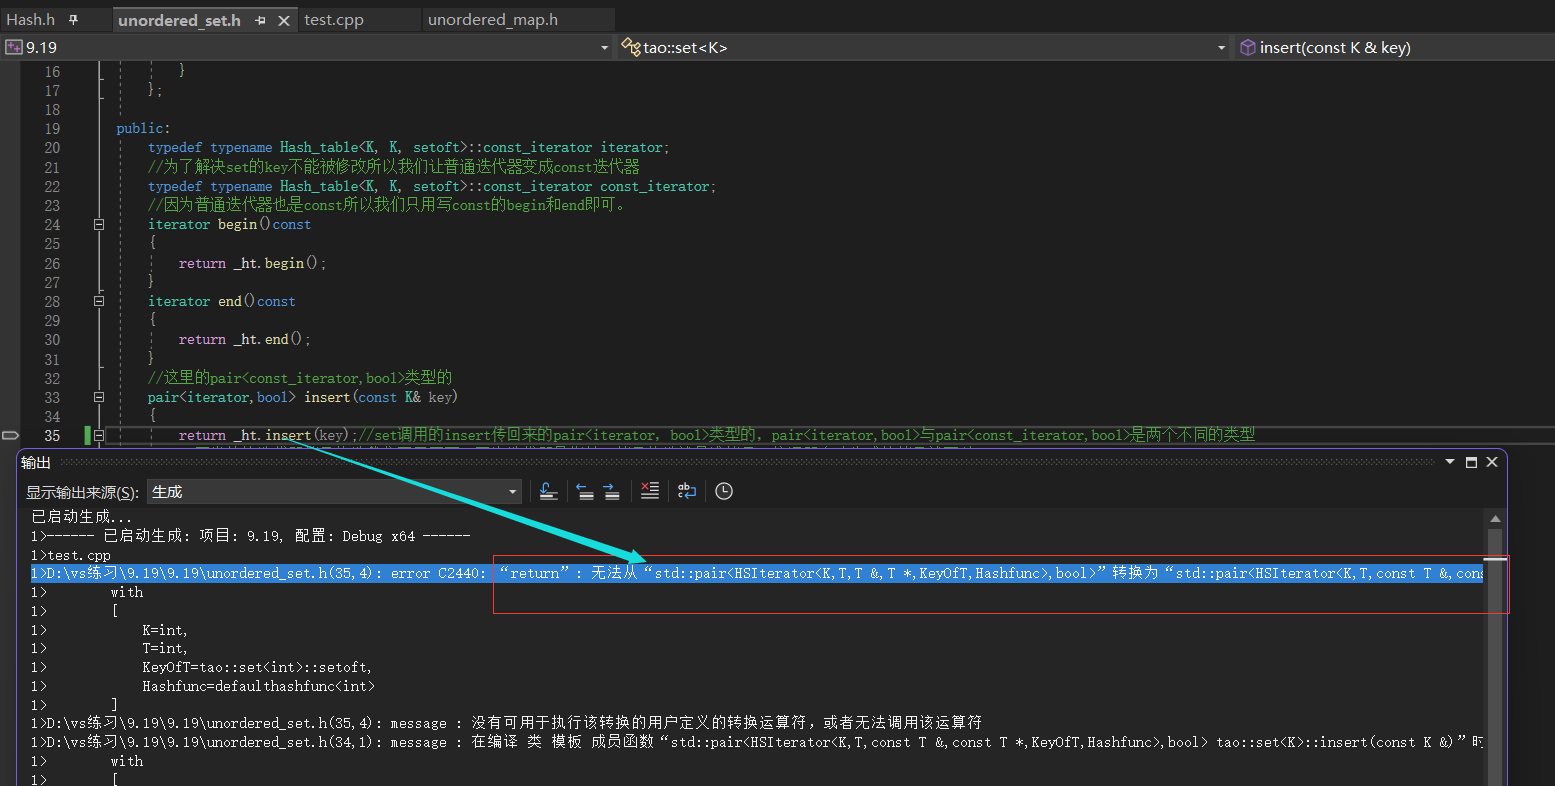Pin the unordered_set.h tab
1555x786 pixels.
[260, 20]
